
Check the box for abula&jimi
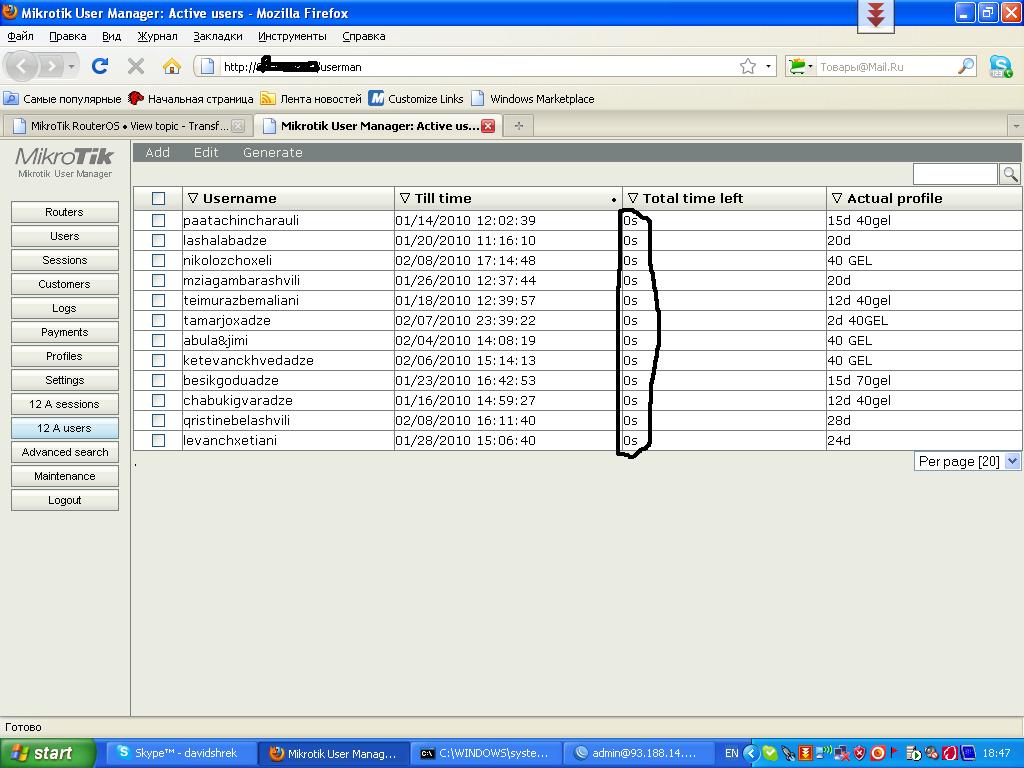(x=158, y=340)
